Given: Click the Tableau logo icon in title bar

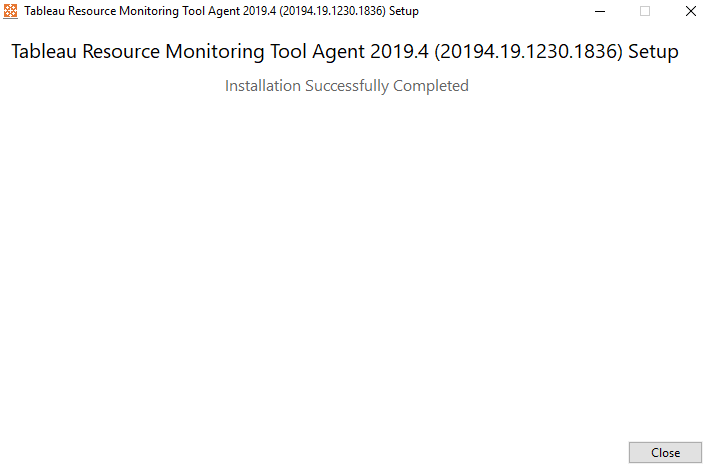Looking at the screenshot, I should 11,11.
